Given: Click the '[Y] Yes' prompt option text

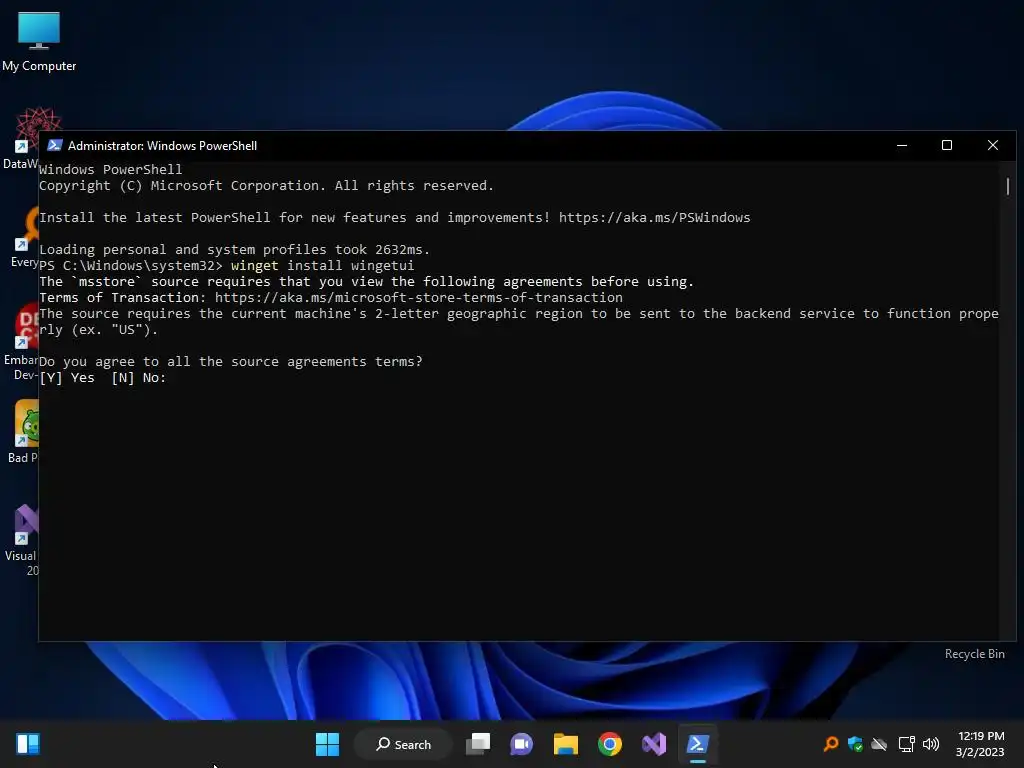Looking at the screenshot, I should (x=67, y=378).
